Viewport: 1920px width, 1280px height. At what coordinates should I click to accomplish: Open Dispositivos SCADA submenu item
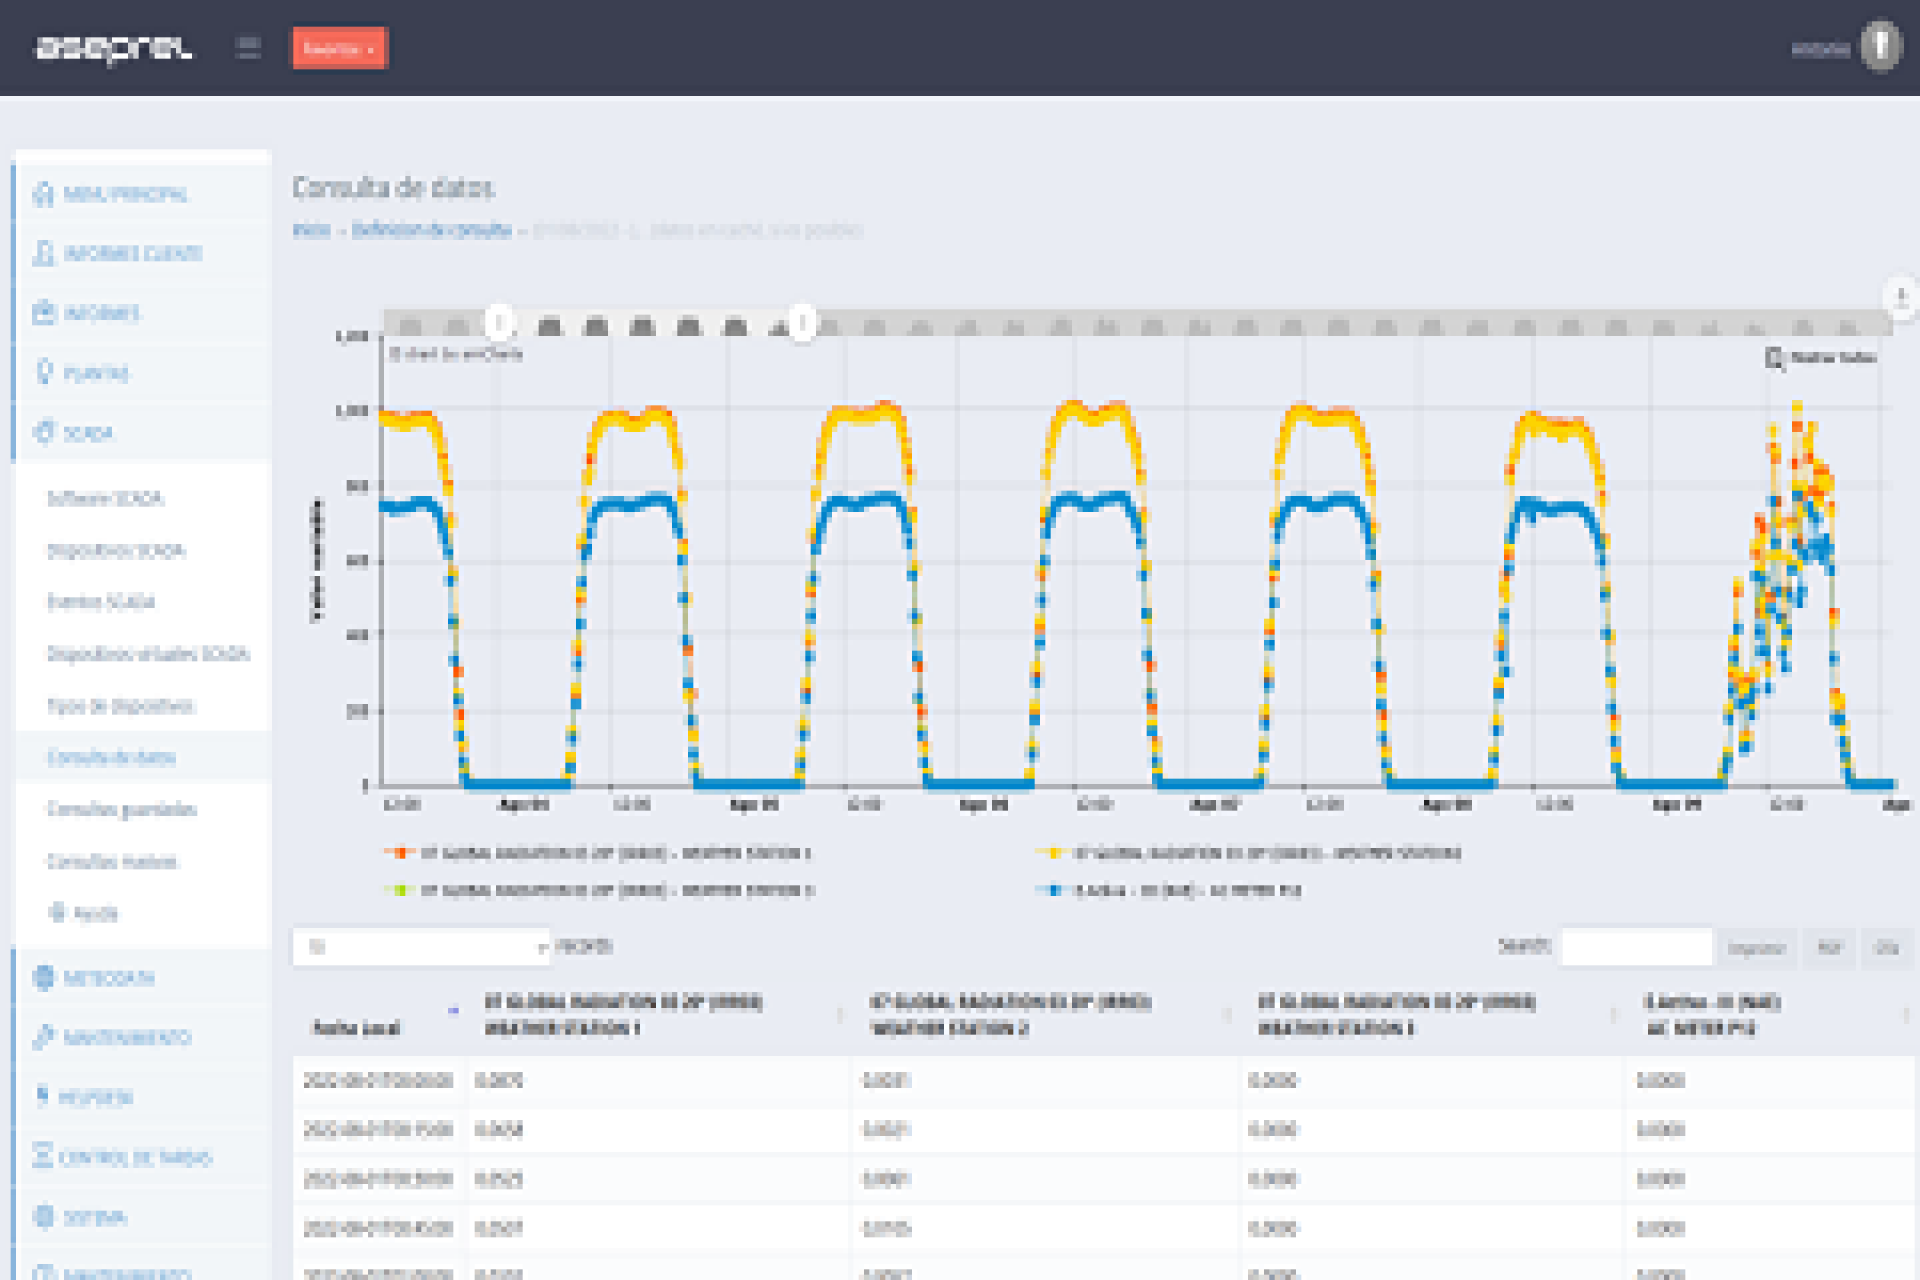pos(116,550)
